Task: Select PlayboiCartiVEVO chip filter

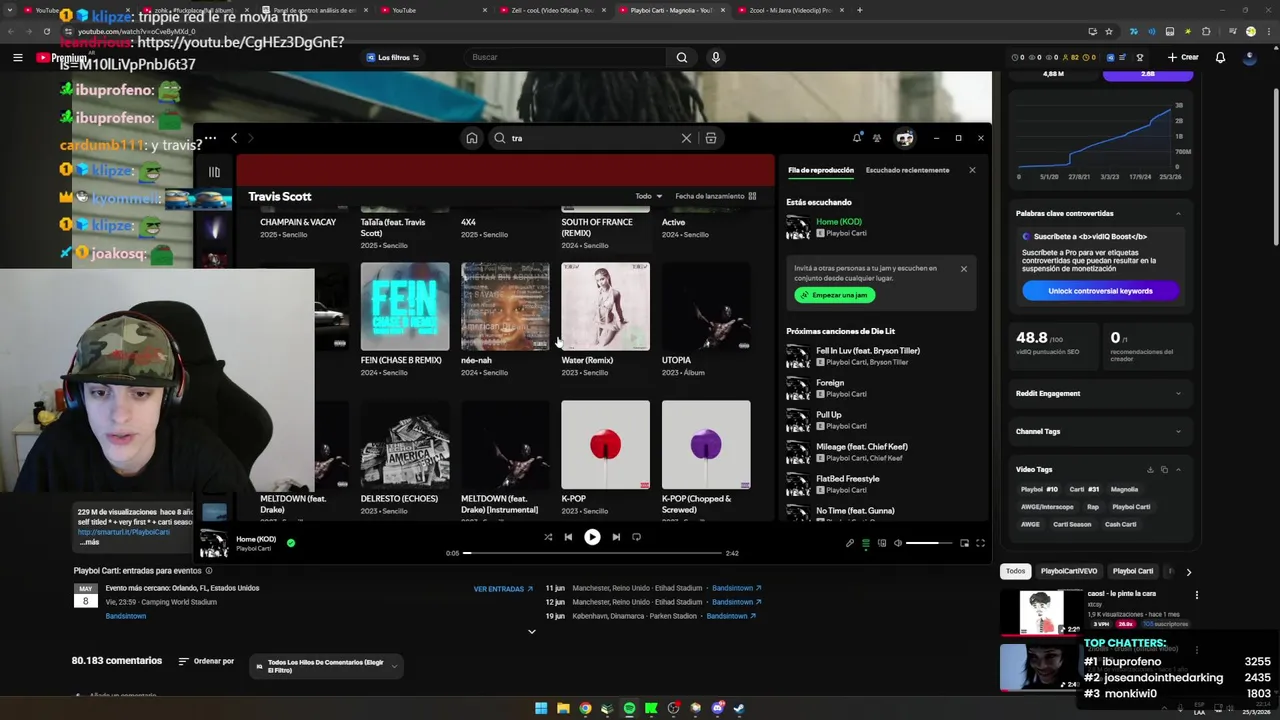Action: [x=1069, y=571]
